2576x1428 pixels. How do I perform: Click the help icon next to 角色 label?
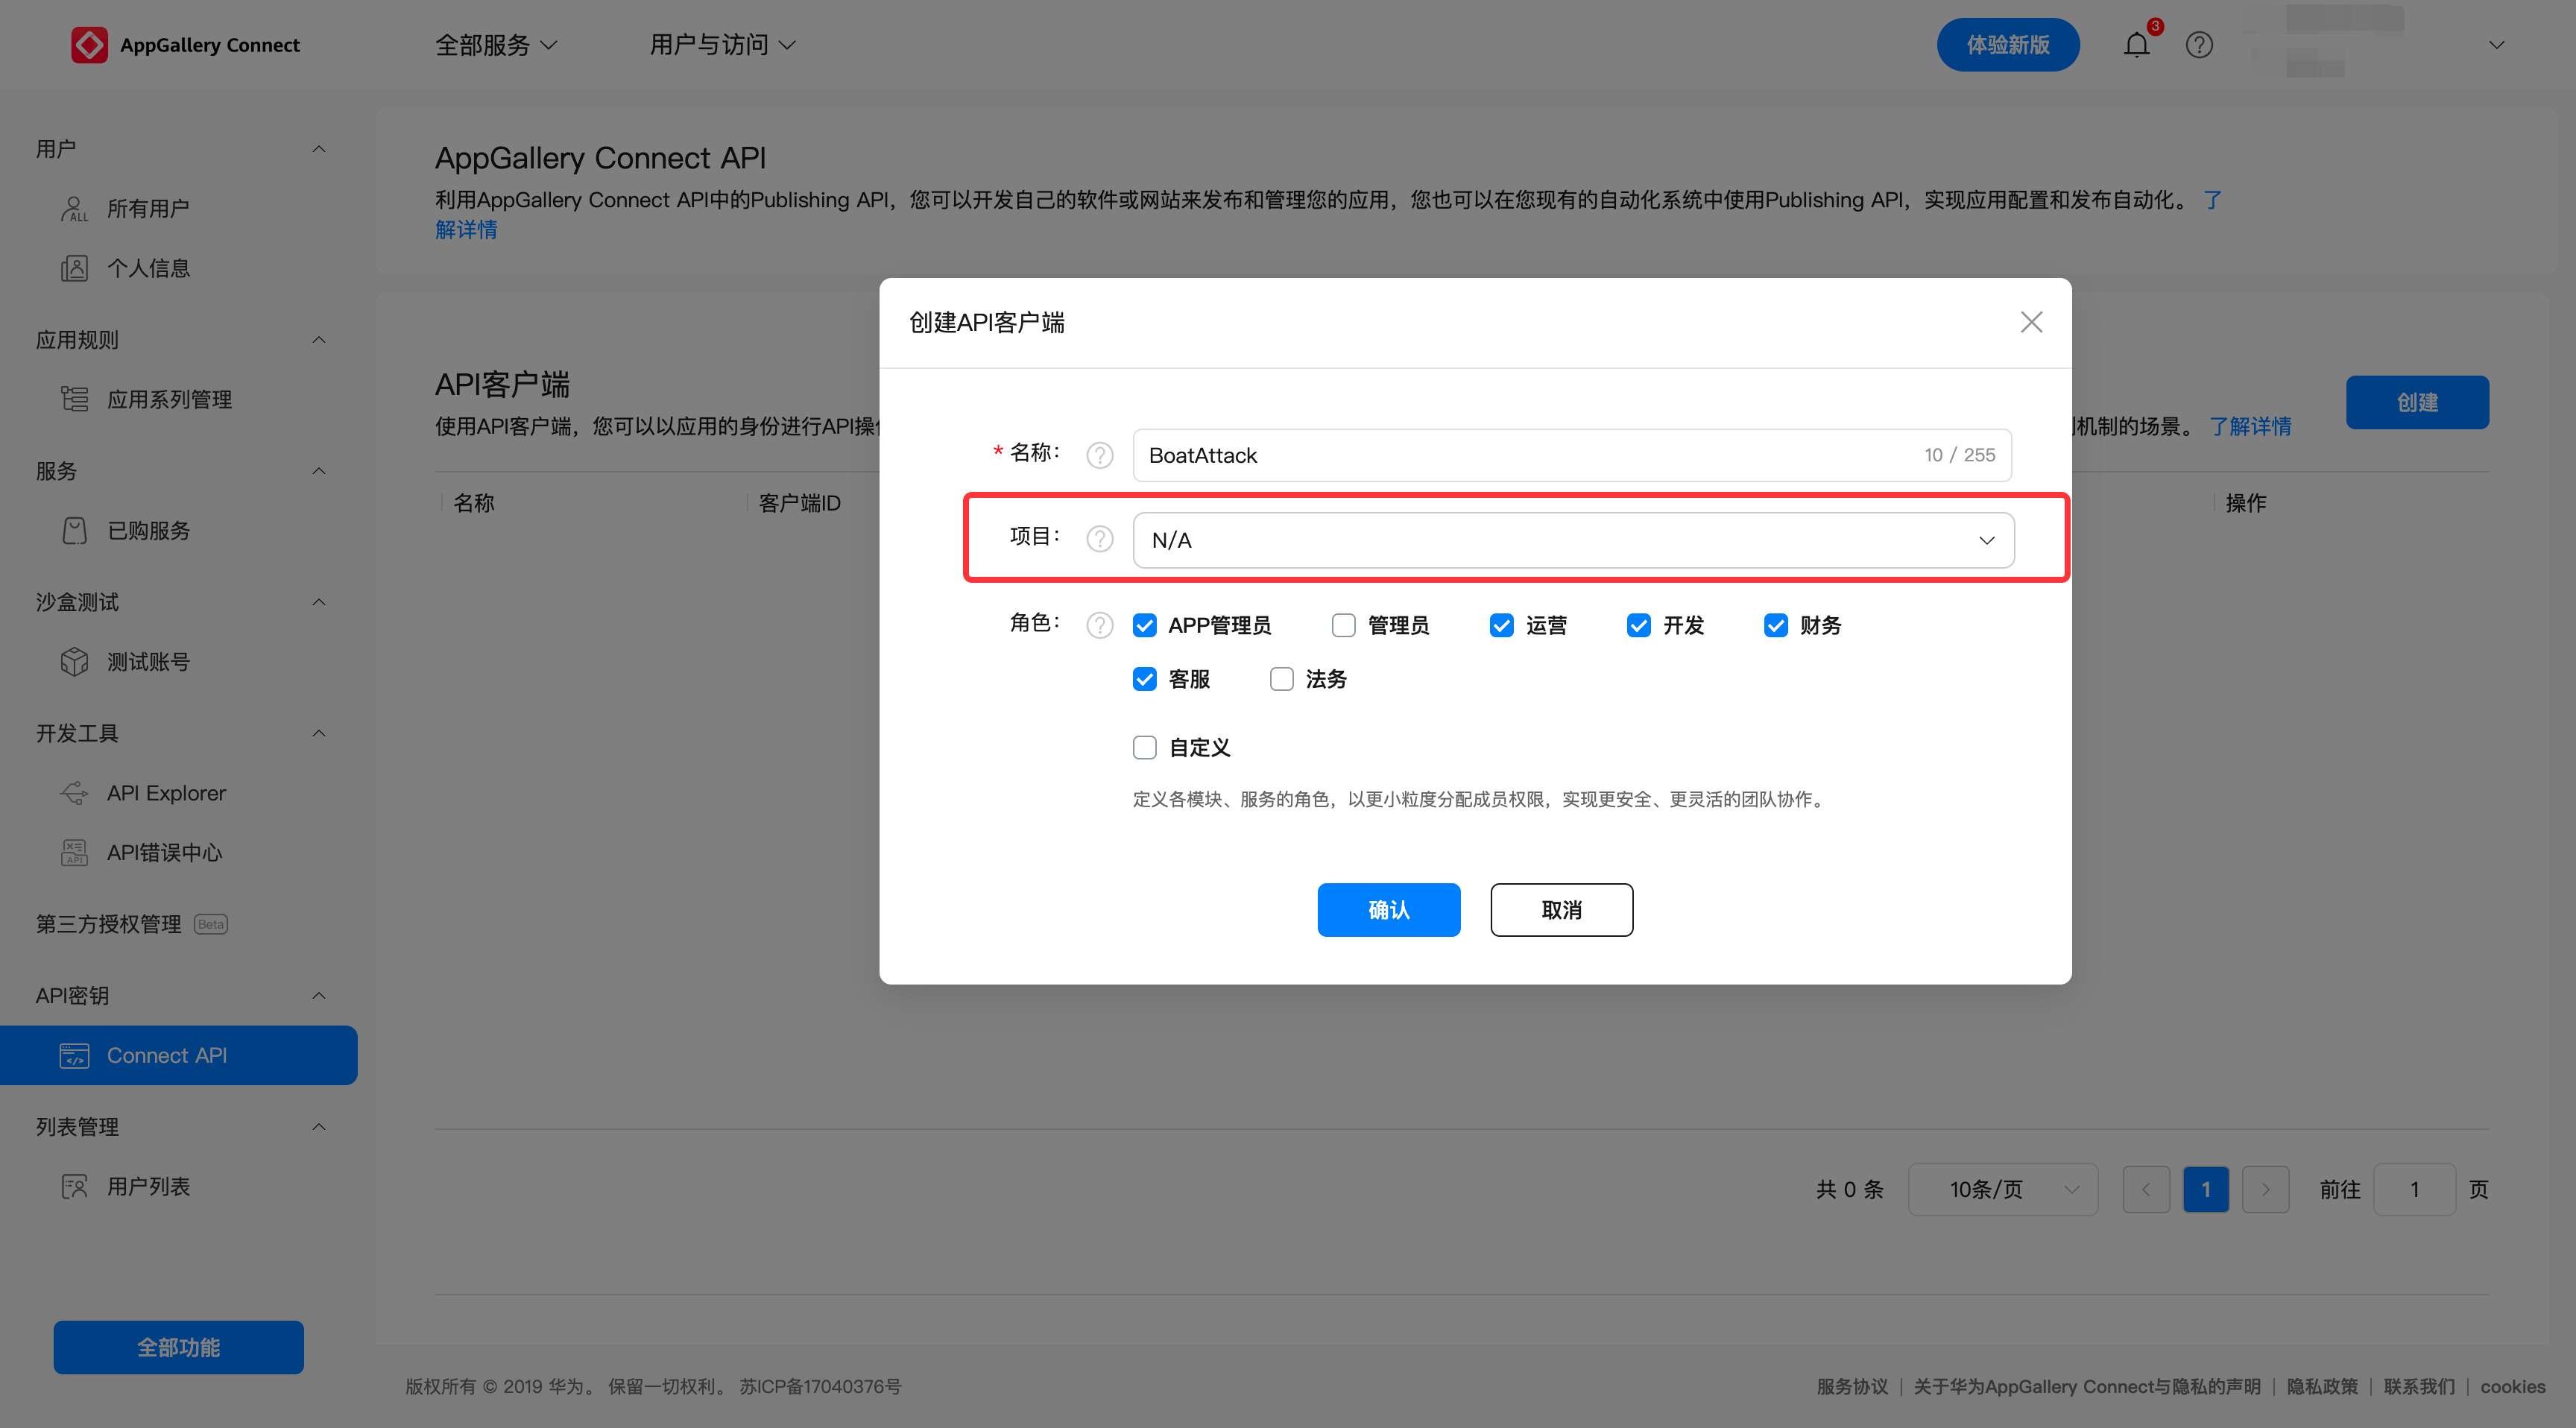coord(1100,625)
